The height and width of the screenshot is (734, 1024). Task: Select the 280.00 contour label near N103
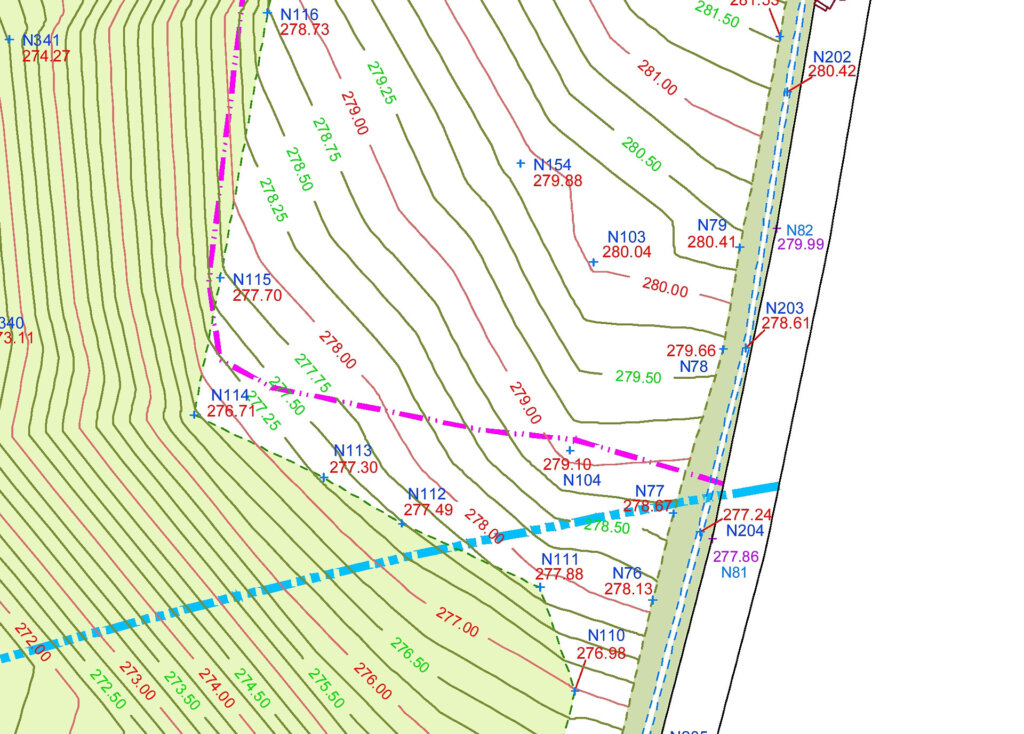[x=665, y=287]
